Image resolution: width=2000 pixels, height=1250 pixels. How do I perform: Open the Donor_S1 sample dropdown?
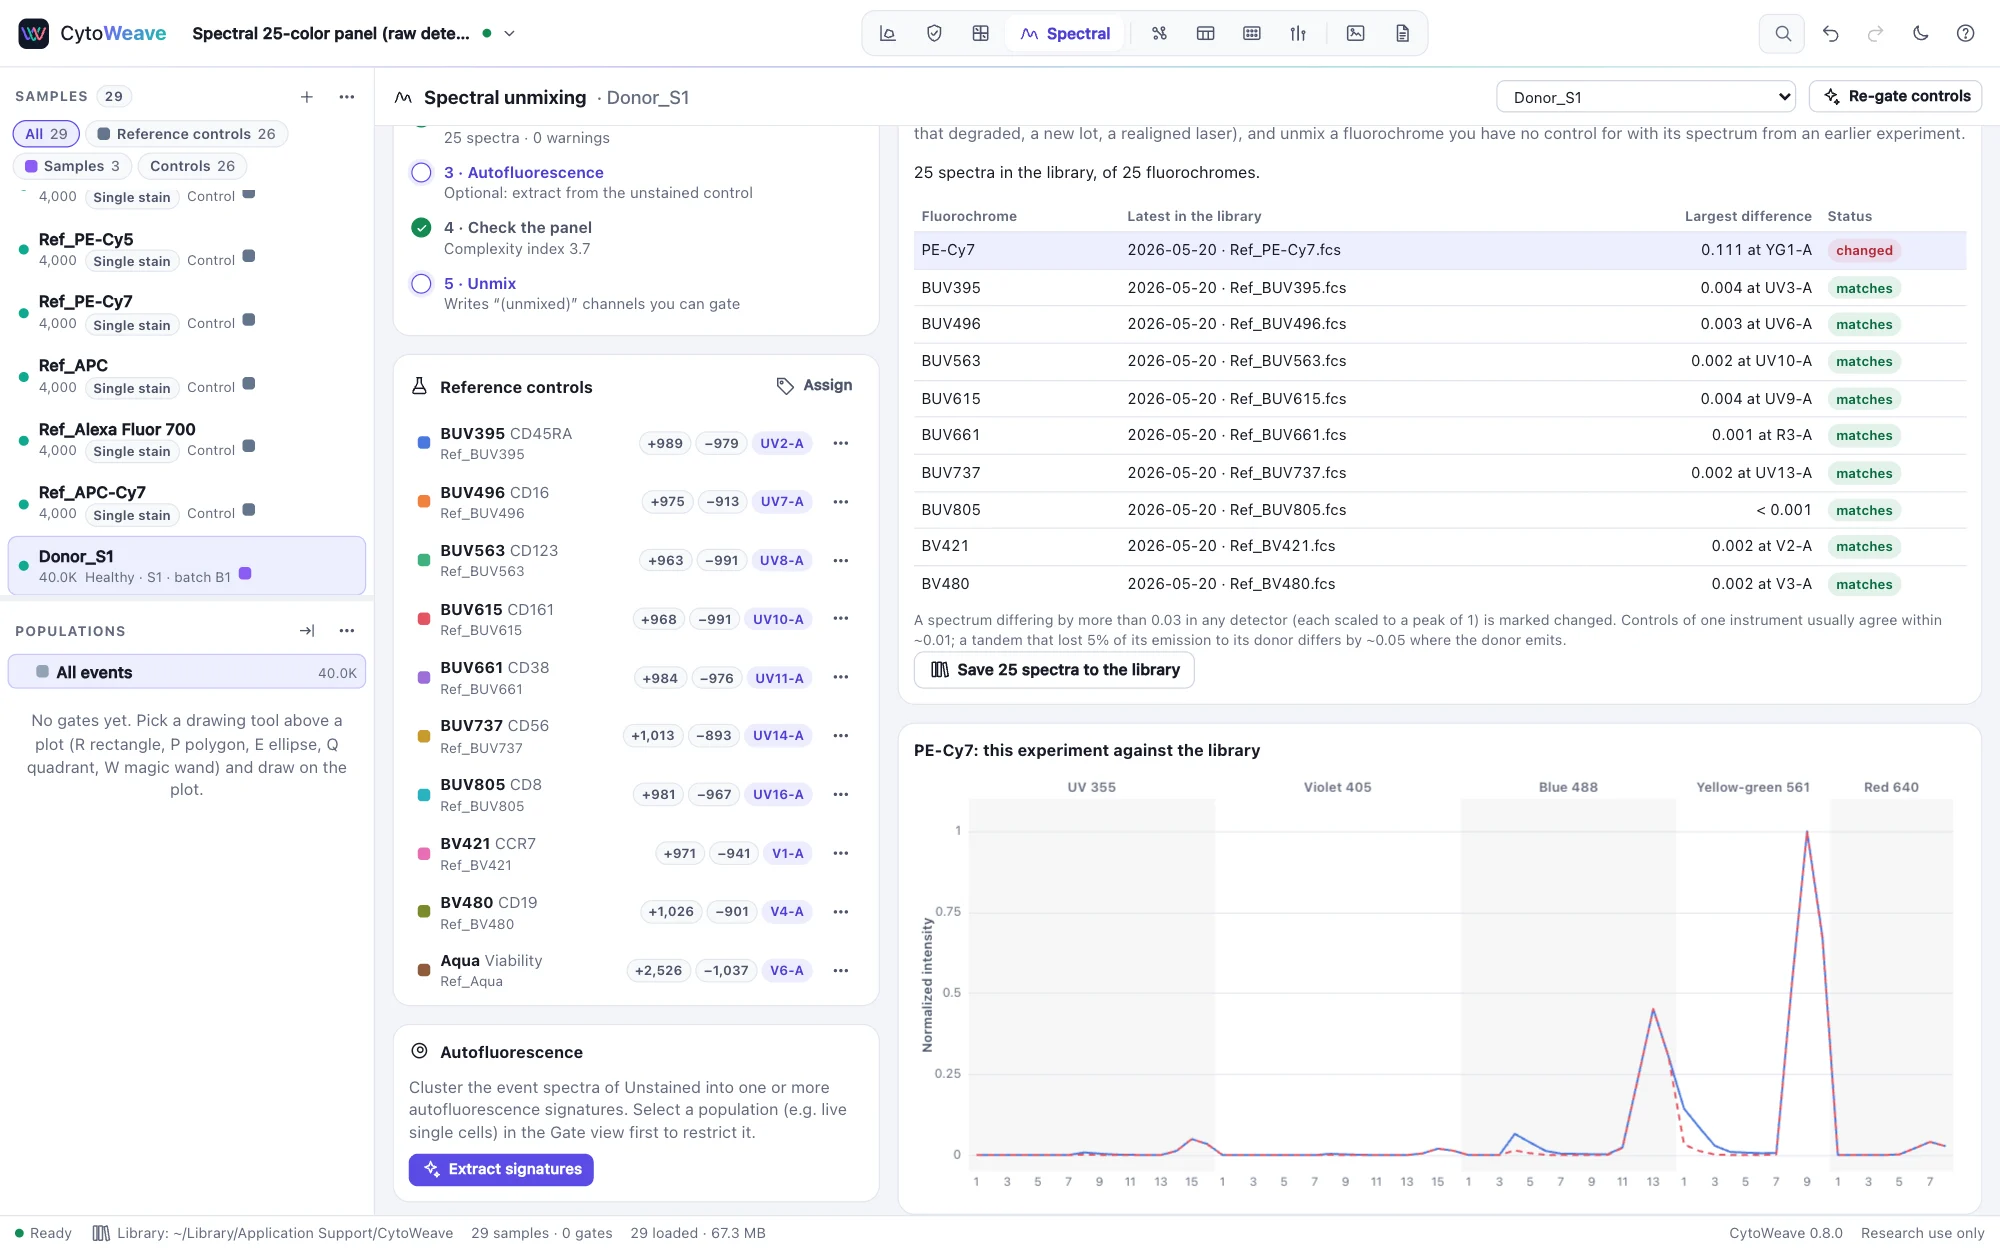coord(1646,97)
